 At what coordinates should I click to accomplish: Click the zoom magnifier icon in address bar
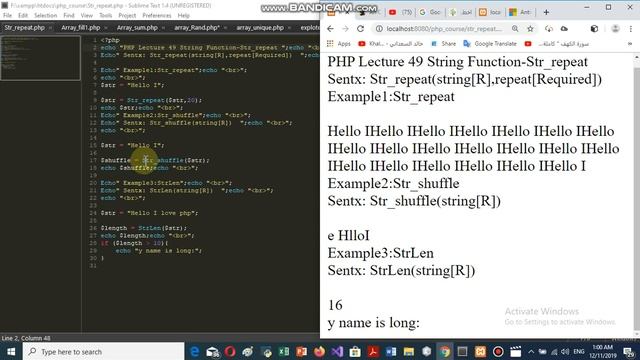pos(515,29)
